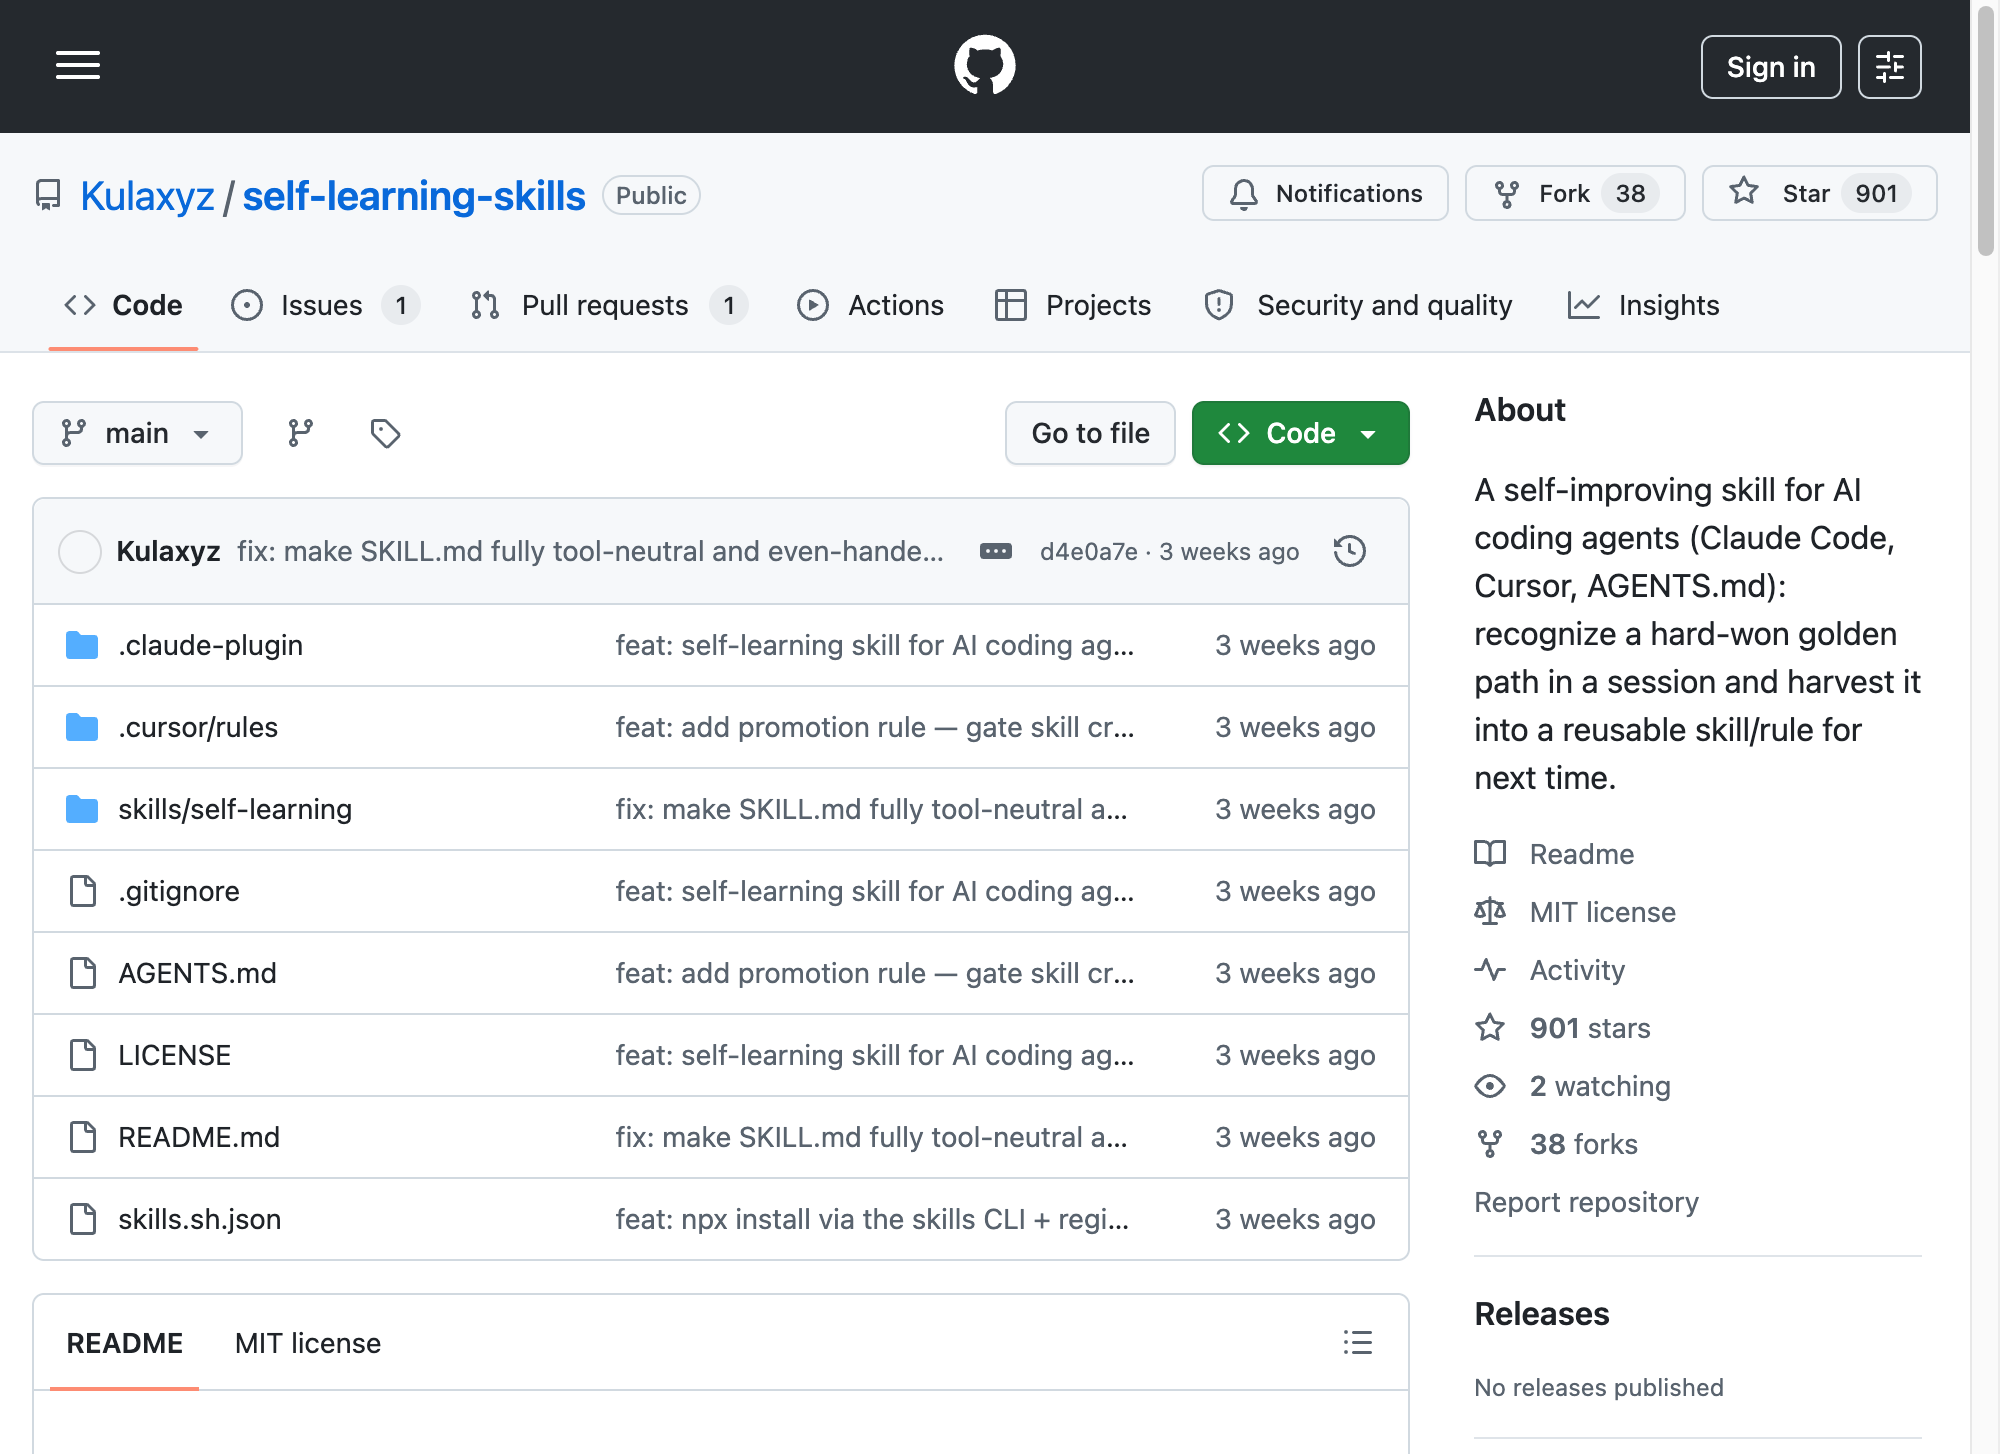Open the Releases heading link

(1541, 1313)
